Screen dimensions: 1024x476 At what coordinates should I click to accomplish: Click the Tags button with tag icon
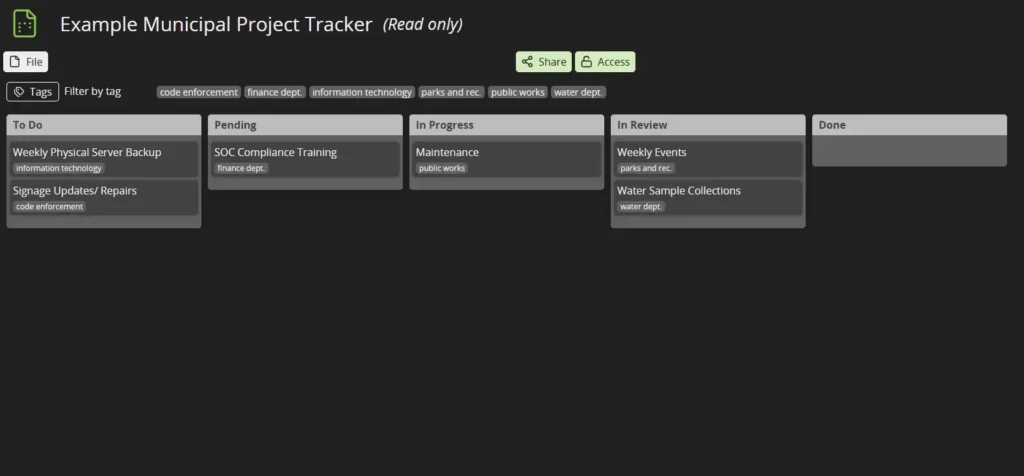click(33, 92)
